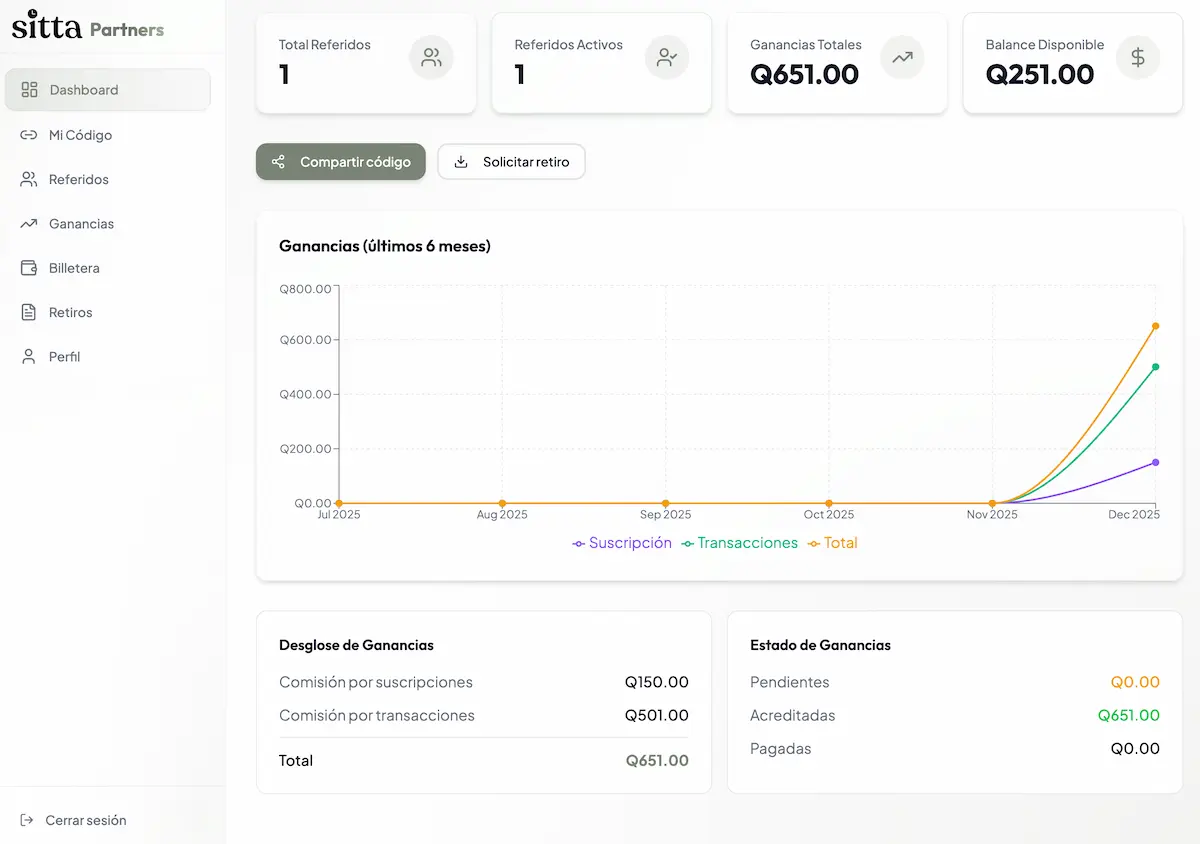Click the users icon in Total Referidos card
1200x844 pixels.
pyautogui.click(x=431, y=58)
